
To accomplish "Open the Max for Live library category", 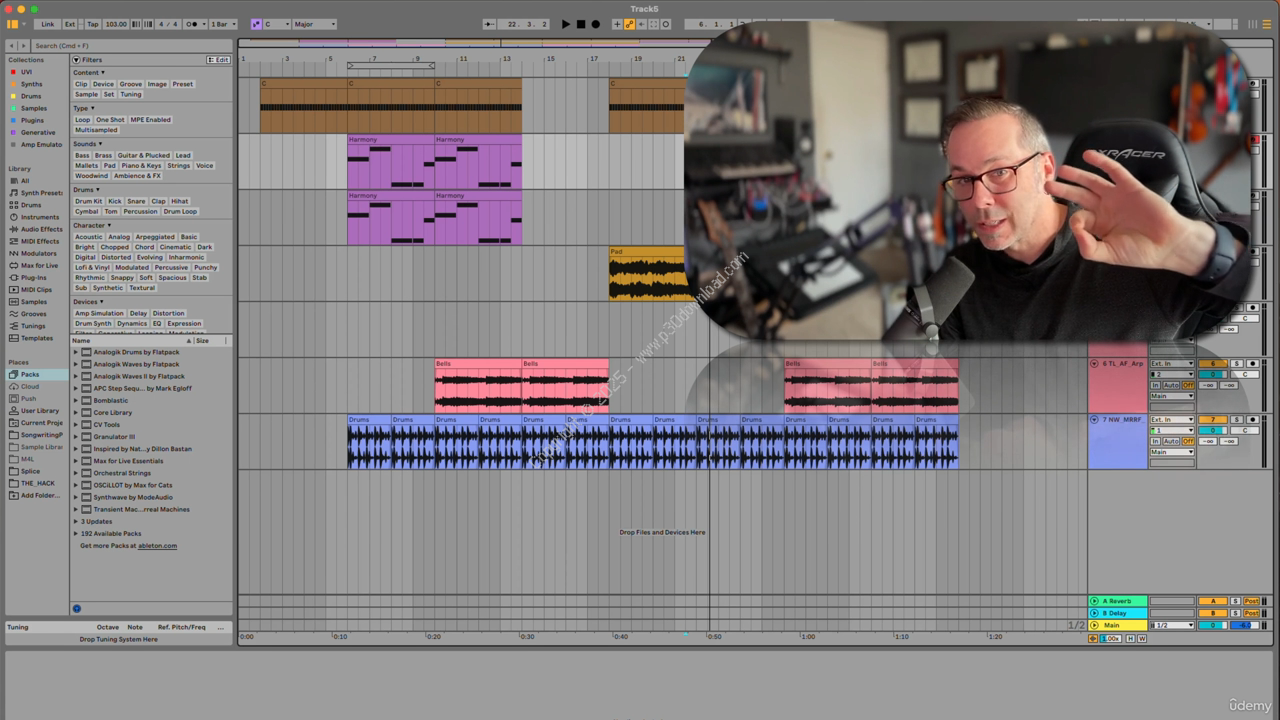I will 39,265.
